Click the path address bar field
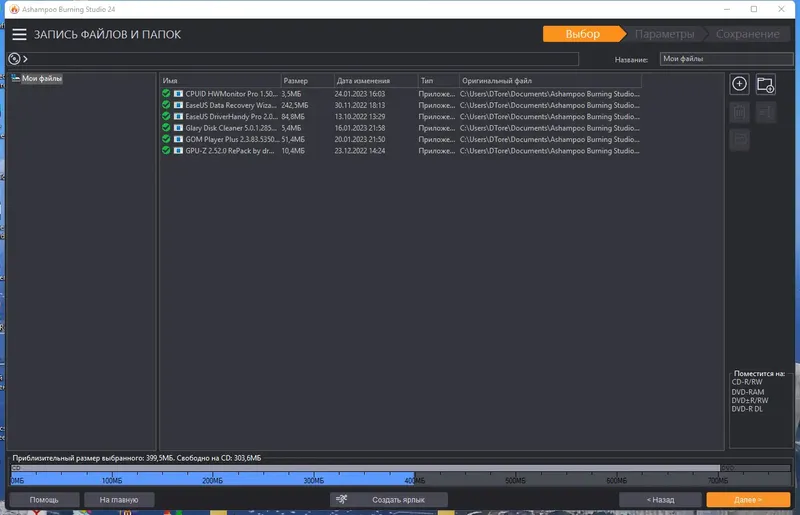This screenshot has width=800, height=515. click(301, 59)
